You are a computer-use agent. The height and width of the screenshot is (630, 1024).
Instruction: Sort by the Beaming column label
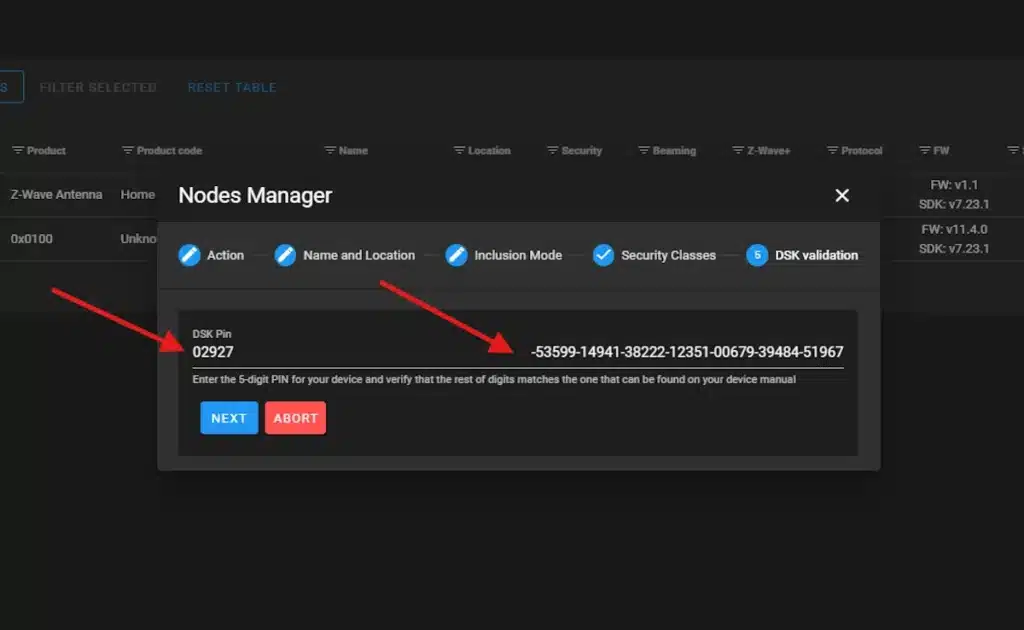[674, 151]
